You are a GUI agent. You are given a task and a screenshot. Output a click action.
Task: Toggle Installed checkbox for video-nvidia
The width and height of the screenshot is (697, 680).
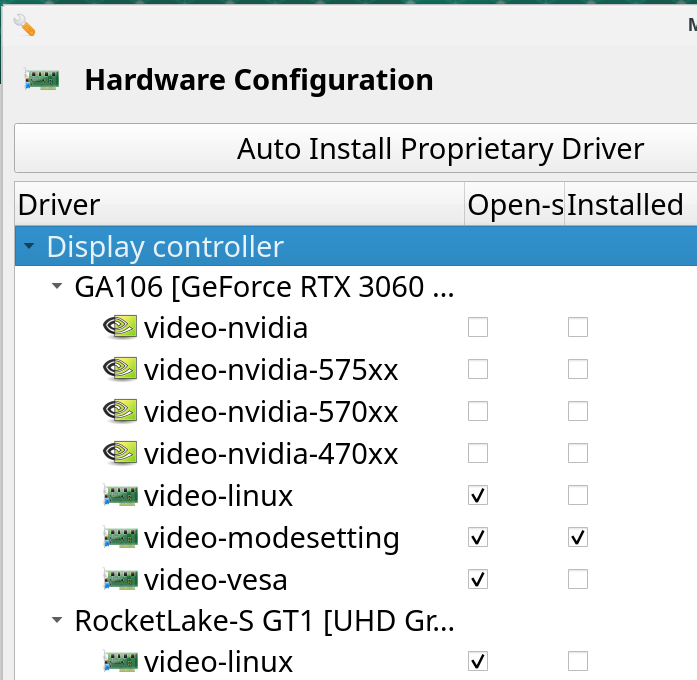[x=577, y=327]
